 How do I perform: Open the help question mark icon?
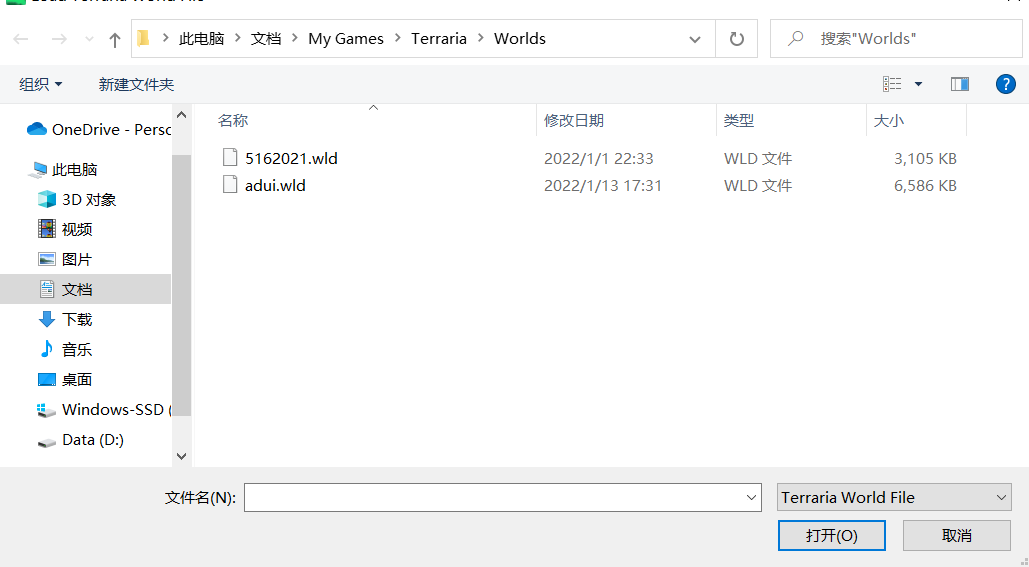point(1006,84)
